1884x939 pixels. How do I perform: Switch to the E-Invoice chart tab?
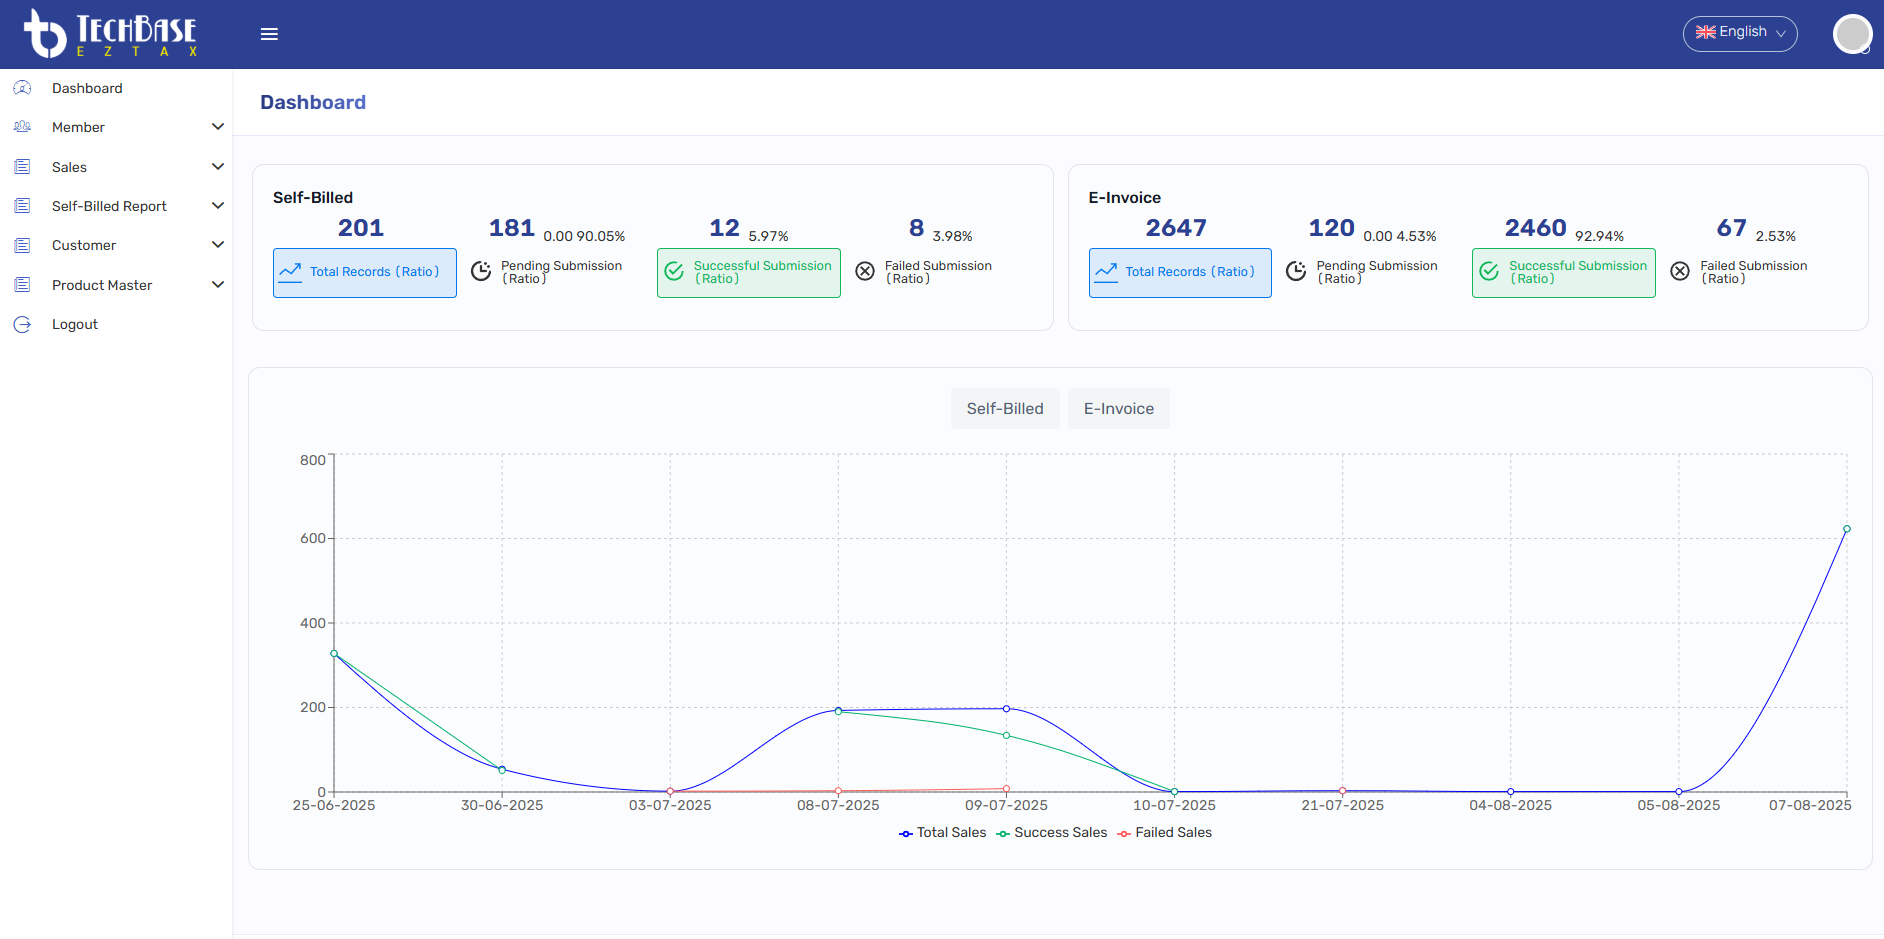point(1118,409)
